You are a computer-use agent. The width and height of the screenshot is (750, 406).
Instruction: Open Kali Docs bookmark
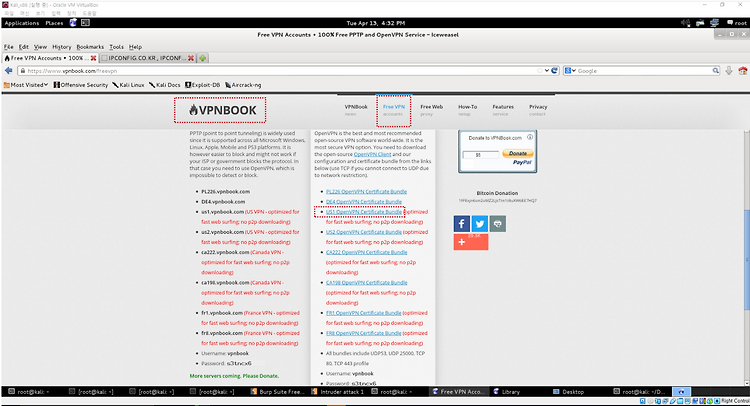165,85
